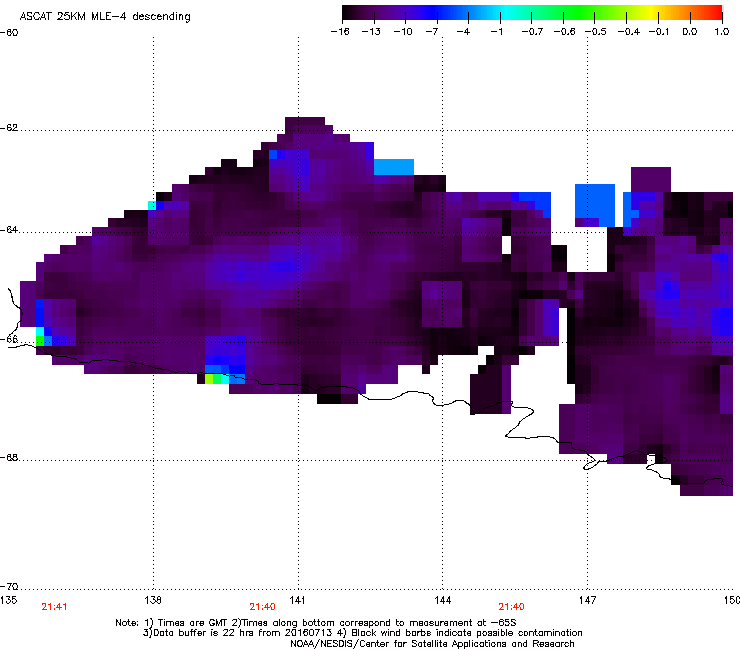This screenshot has height=650, width=740.
Task: Click the red end of the color bar
Action: pyautogui.click(x=715, y=12)
